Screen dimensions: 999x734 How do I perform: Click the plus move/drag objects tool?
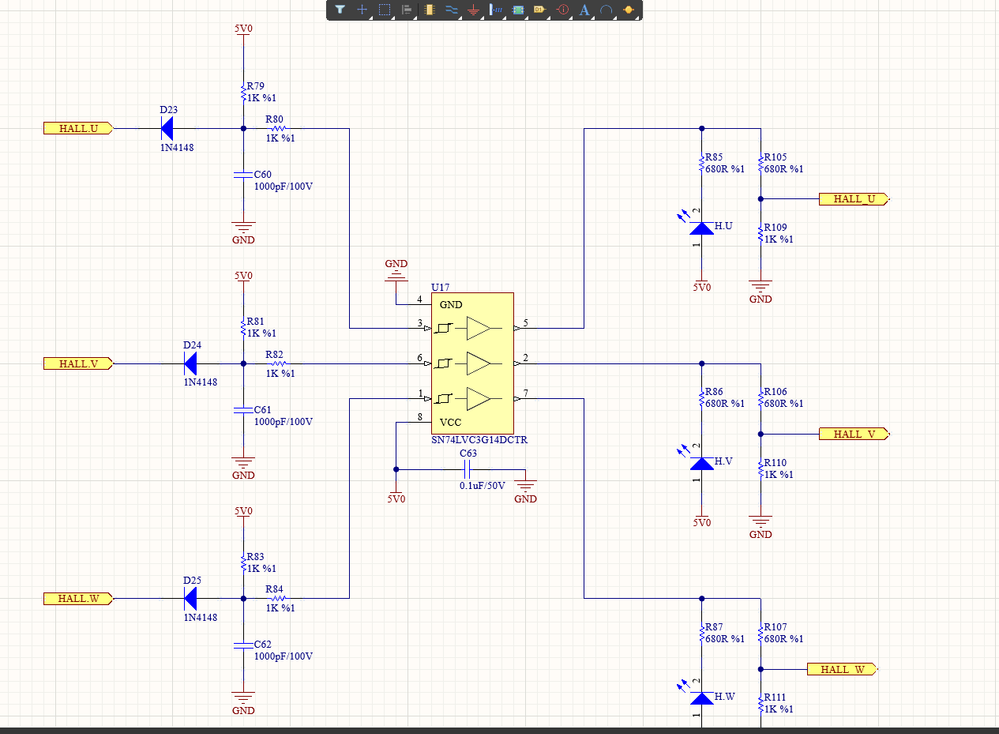[362, 10]
